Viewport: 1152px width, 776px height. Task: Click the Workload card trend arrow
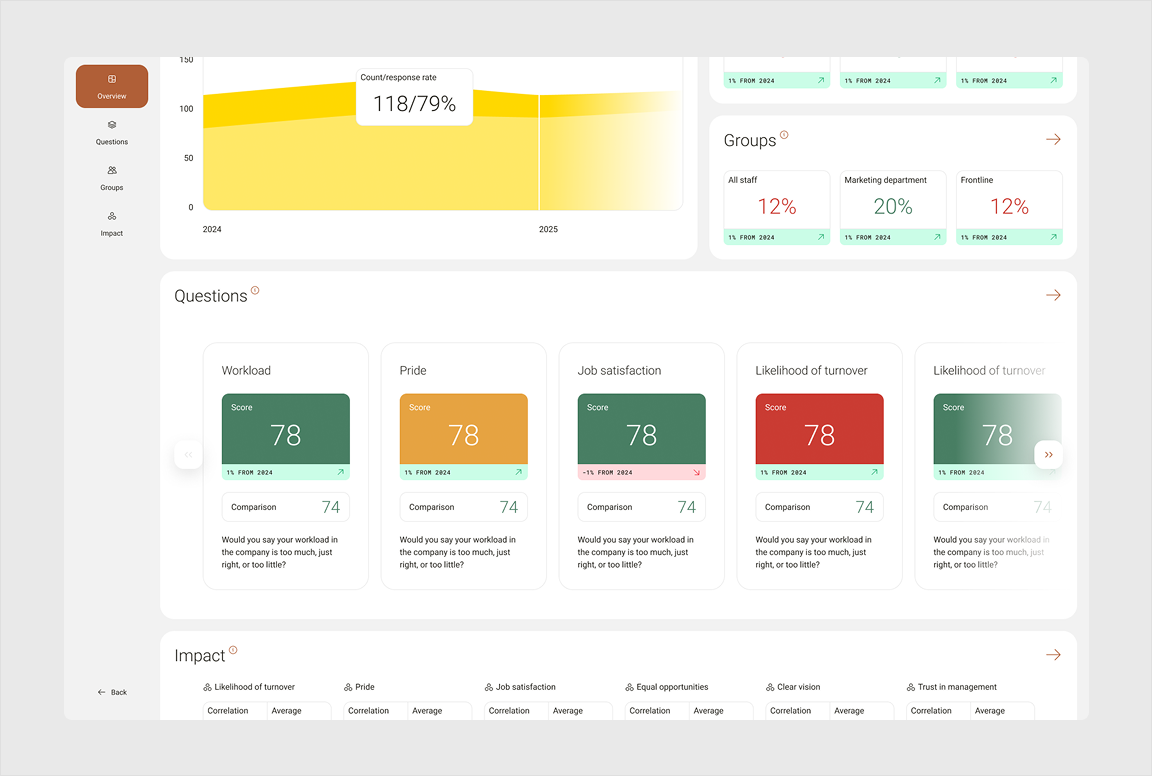pos(340,473)
